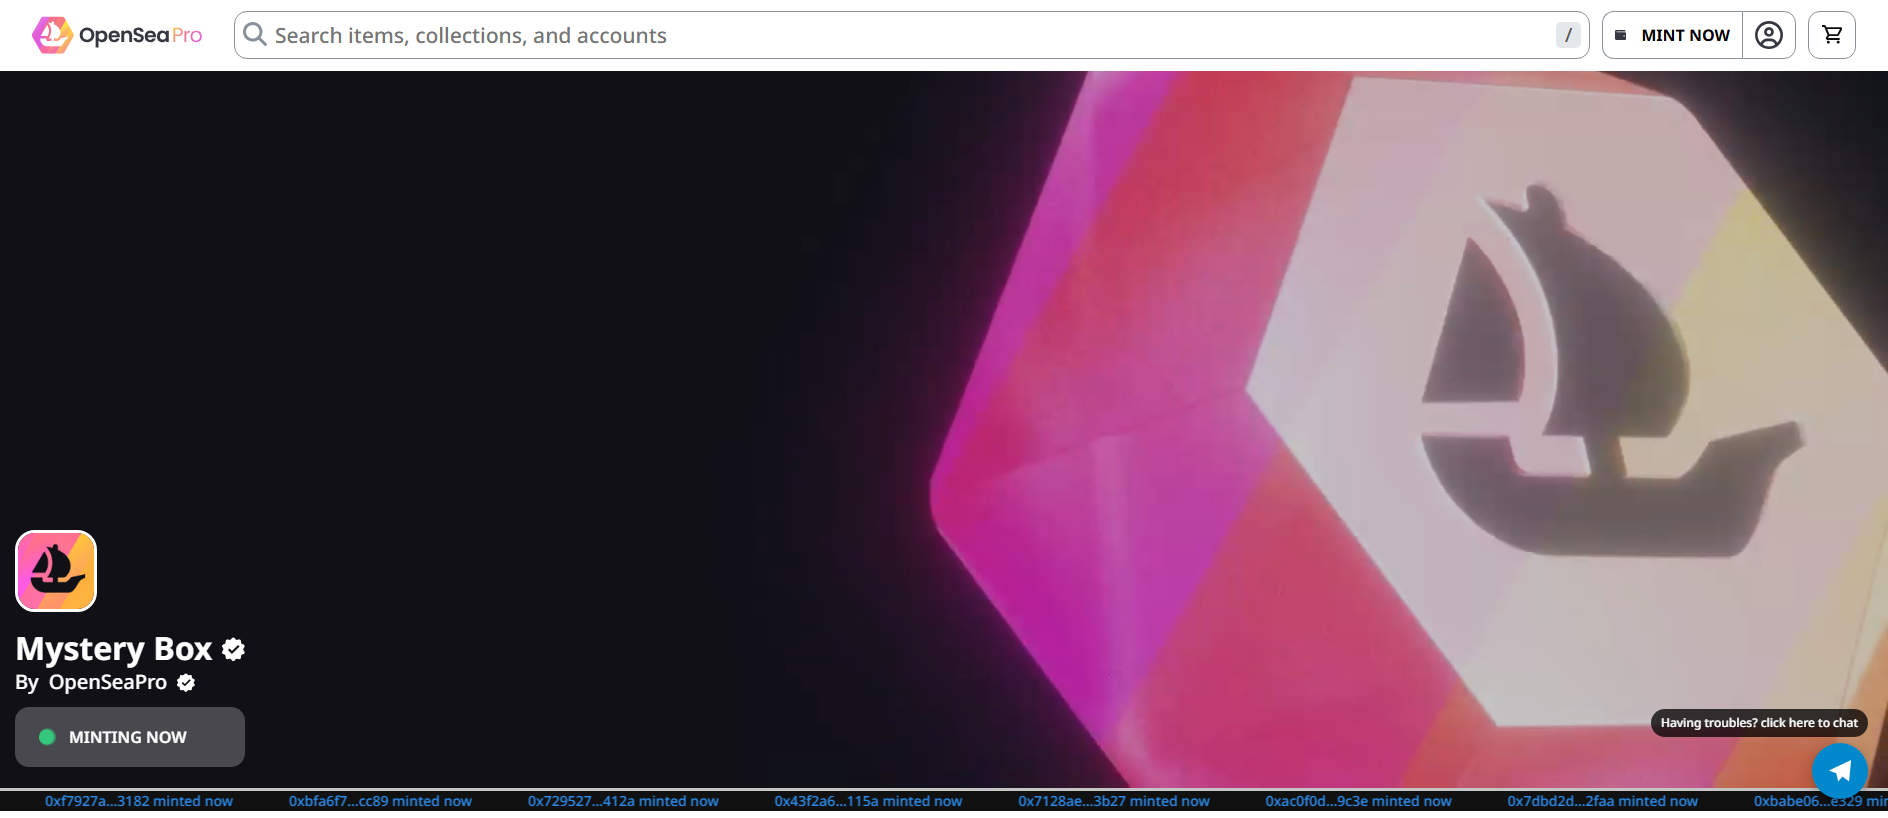The width and height of the screenshot is (1888, 818).
Task: Click the '0x43f2a6...115a minted now' ticker entry
Action: tap(868, 801)
